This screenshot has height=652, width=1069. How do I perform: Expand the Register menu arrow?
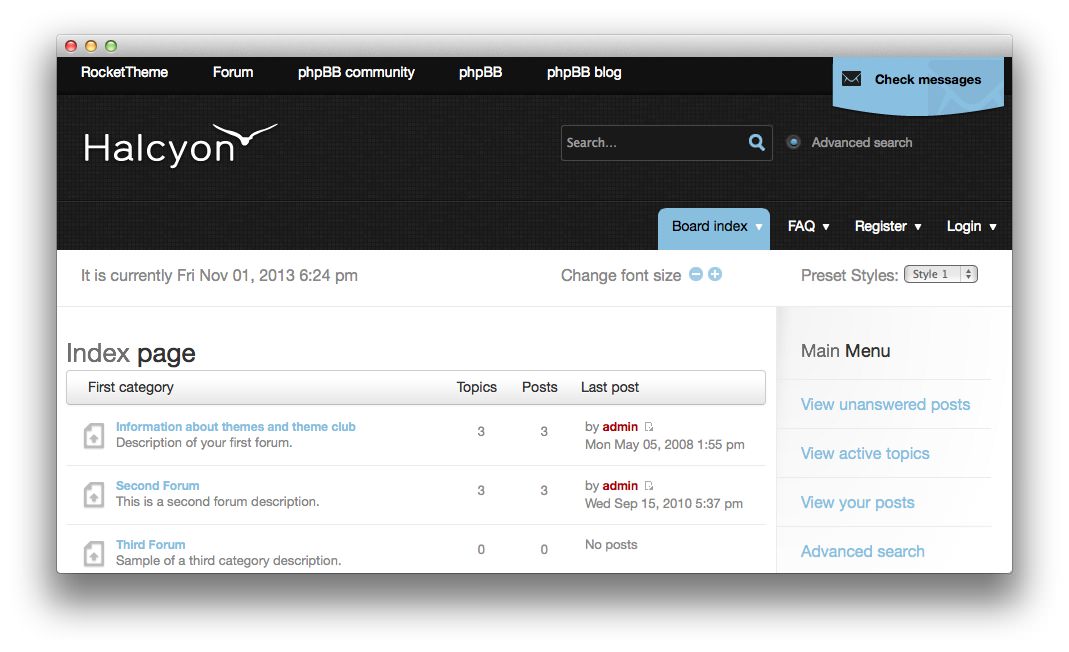(x=918, y=227)
